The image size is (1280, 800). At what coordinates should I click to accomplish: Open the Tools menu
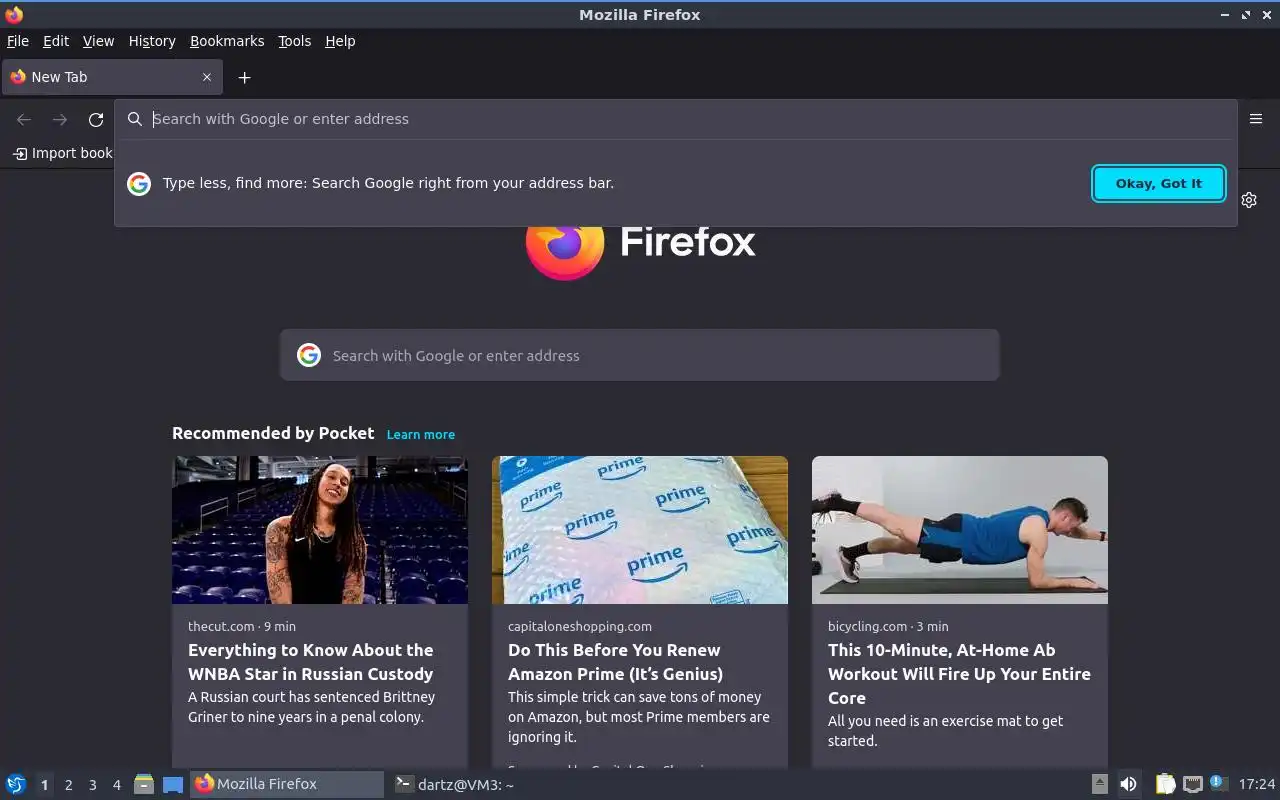pyautogui.click(x=295, y=41)
